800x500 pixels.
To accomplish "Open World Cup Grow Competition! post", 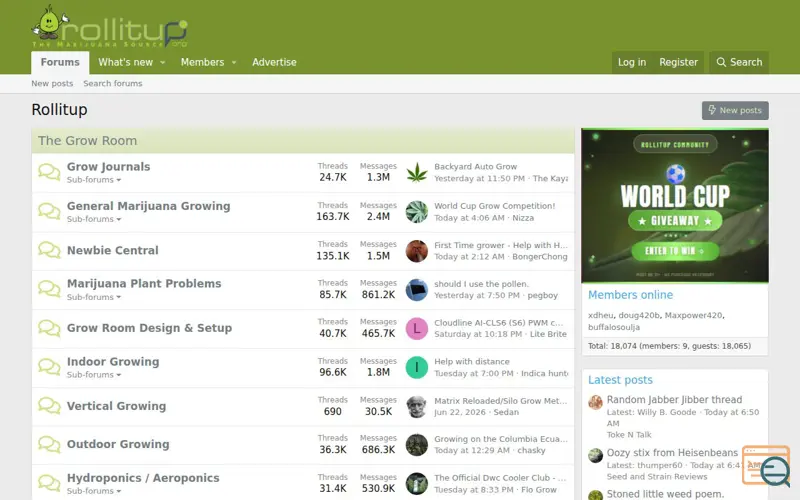I will click(494, 206).
